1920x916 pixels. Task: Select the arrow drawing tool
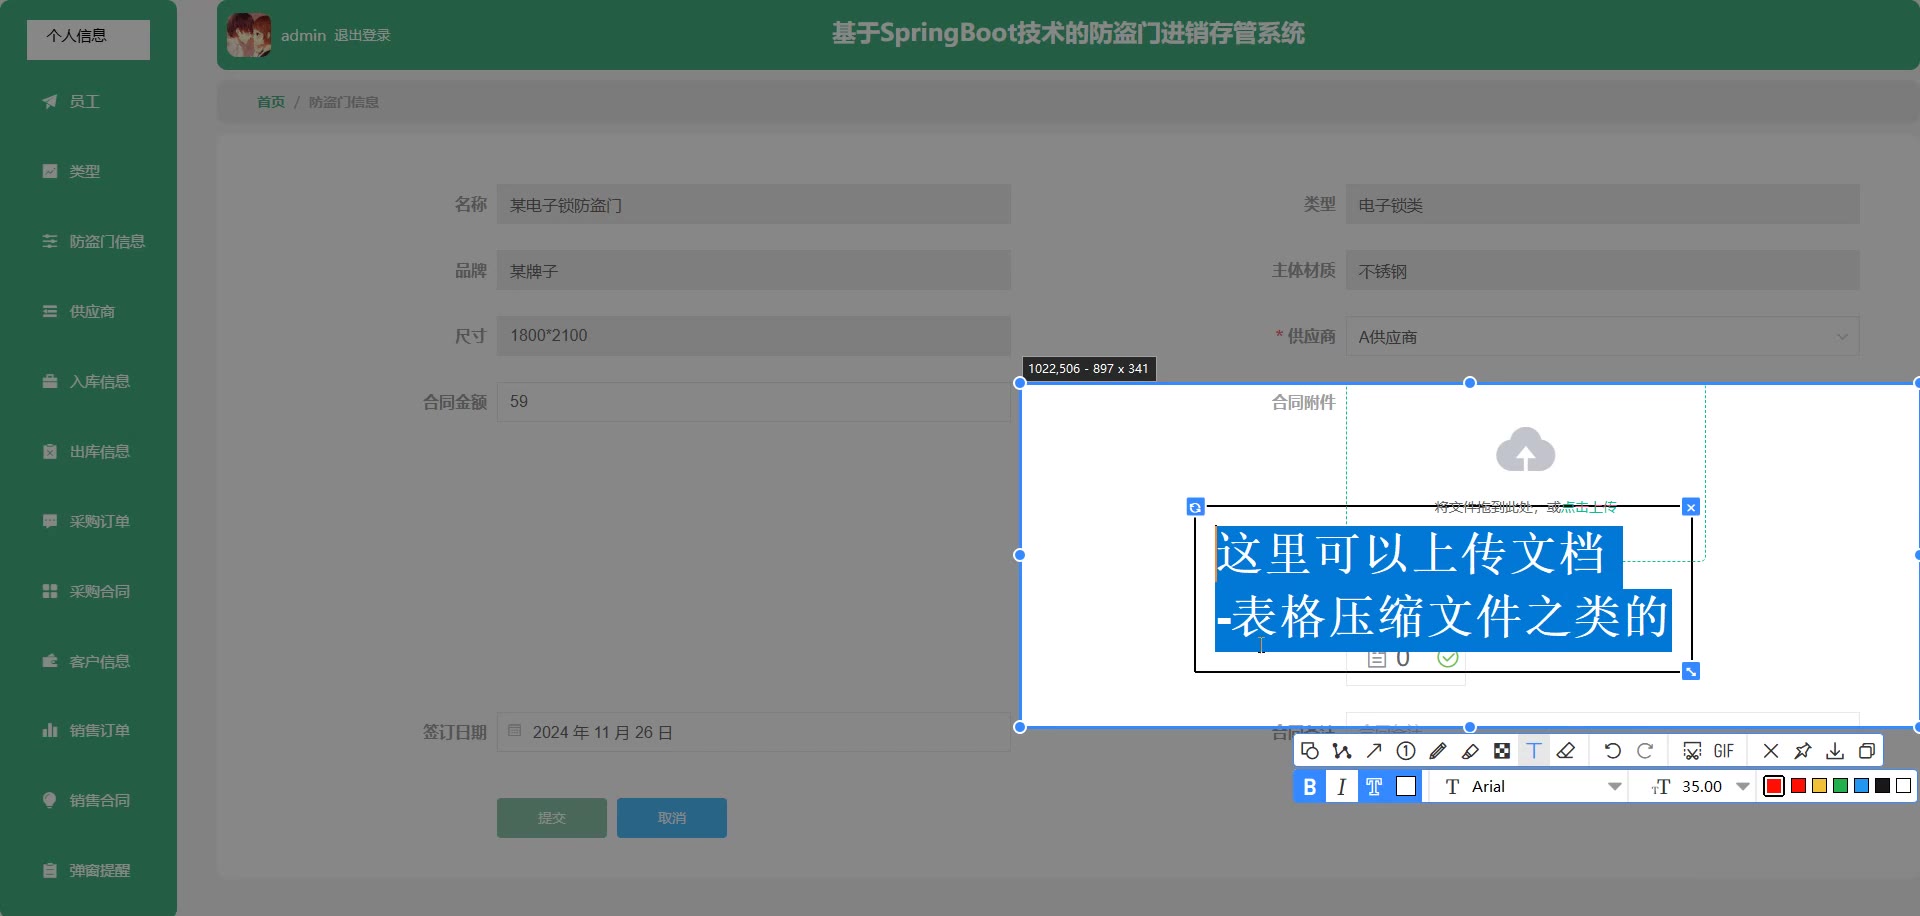(x=1374, y=751)
